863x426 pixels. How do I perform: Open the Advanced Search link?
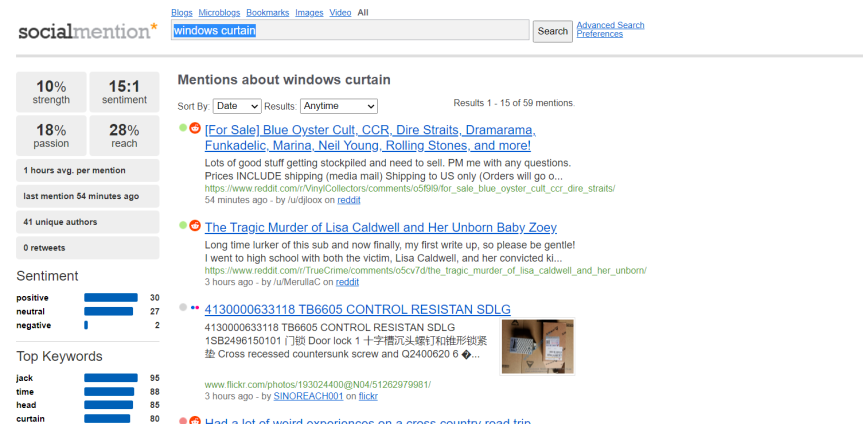(610, 25)
